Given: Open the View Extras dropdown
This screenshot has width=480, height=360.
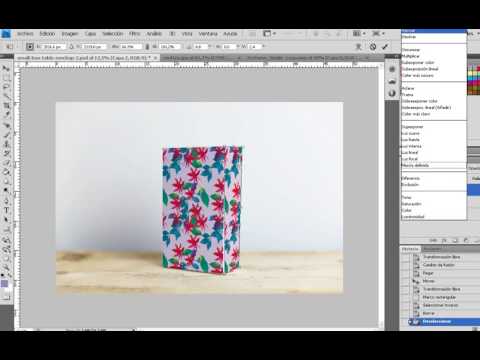Looking at the screenshot, I should pyautogui.click(x=269, y=34).
